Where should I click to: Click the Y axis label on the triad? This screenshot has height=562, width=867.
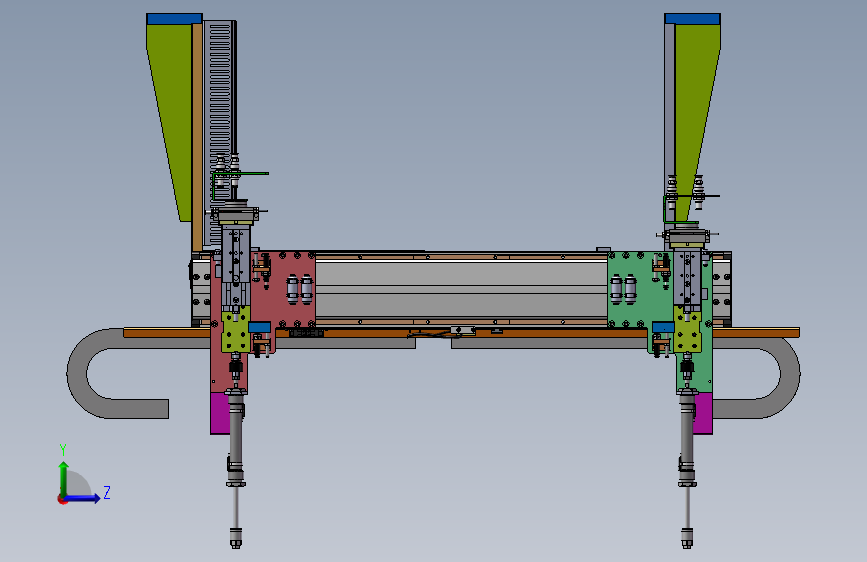(x=63, y=450)
